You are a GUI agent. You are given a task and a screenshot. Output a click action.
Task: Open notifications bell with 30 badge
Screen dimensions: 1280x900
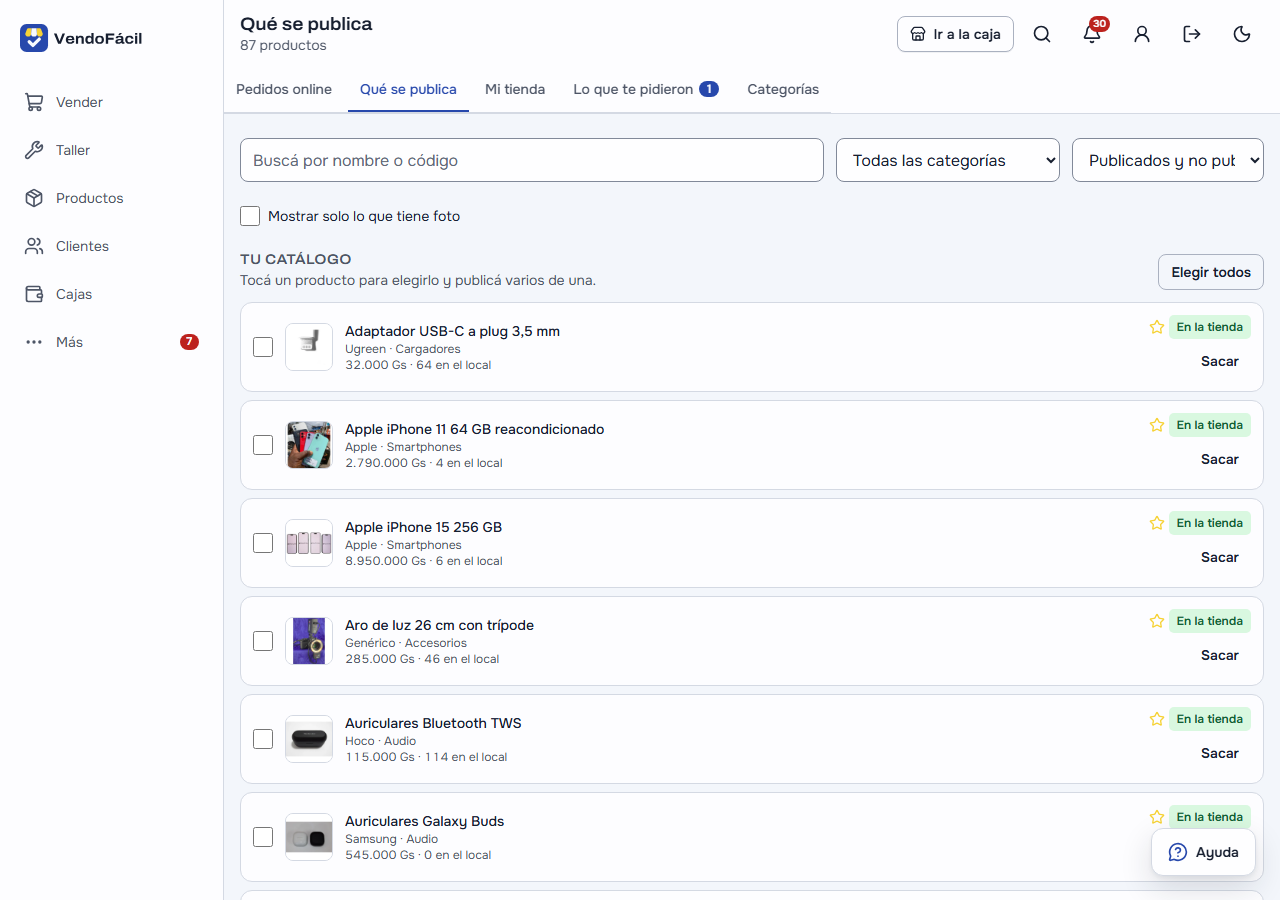1092,34
